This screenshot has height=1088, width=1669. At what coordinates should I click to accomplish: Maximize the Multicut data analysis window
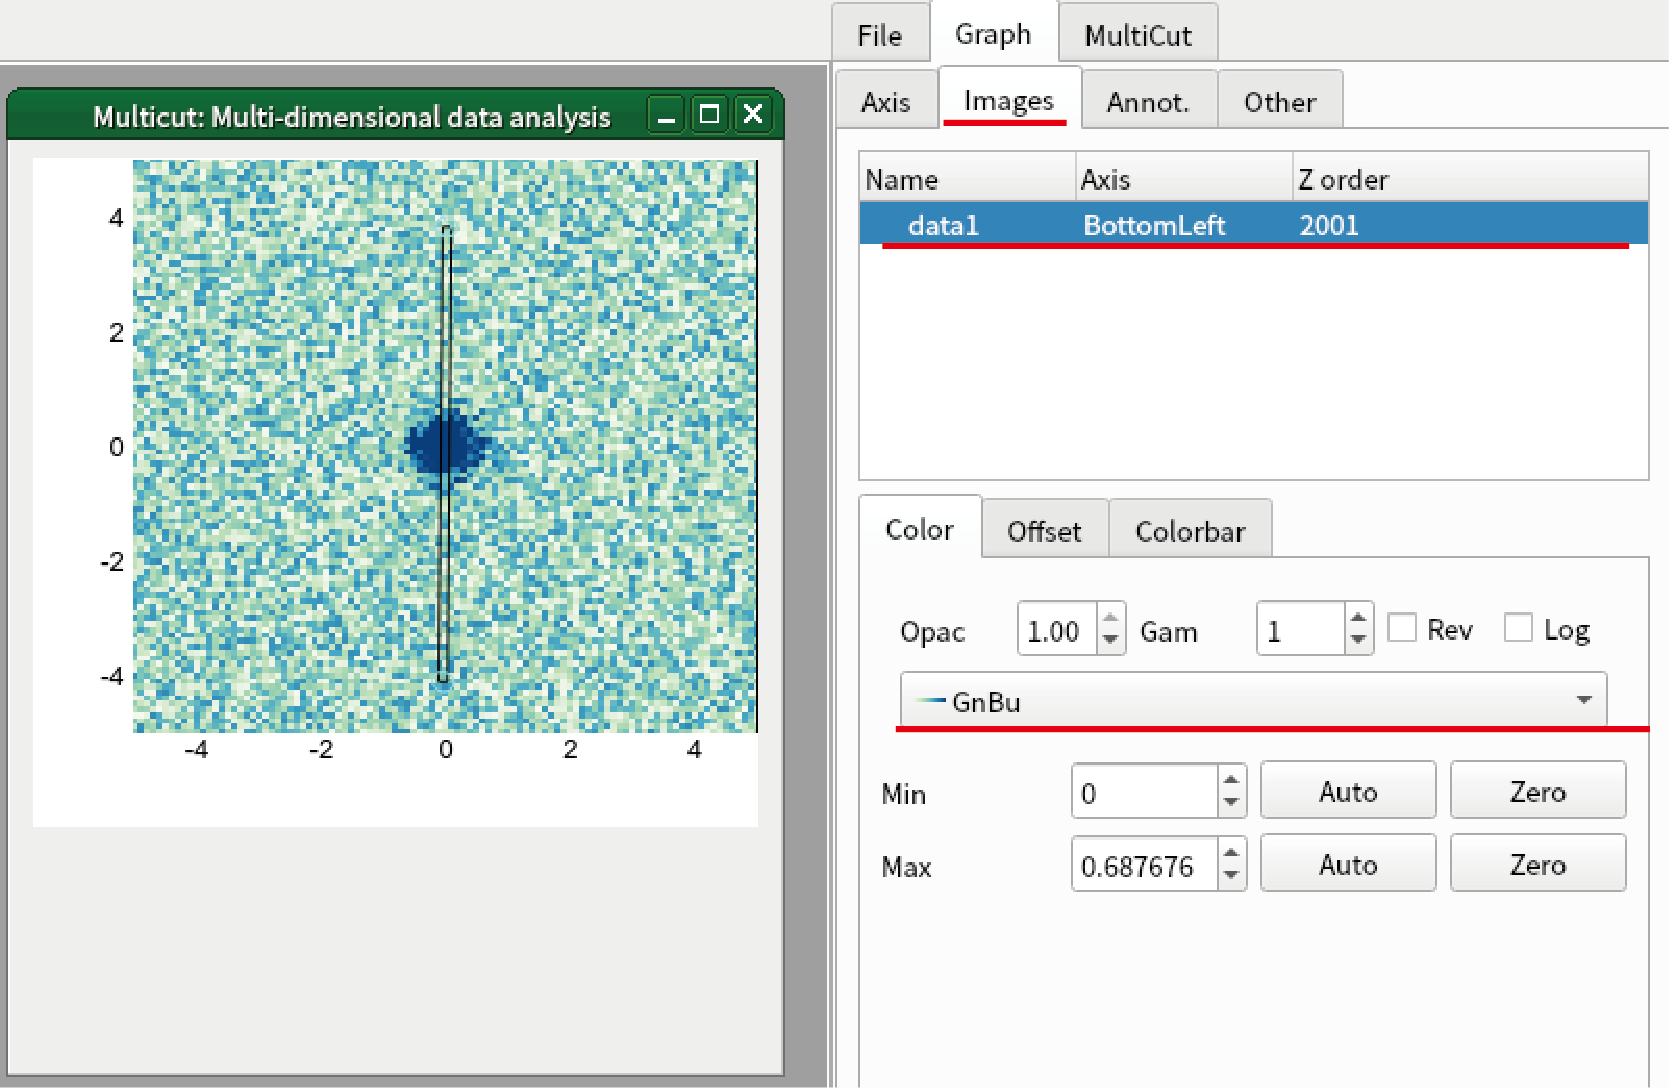click(x=709, y=115)
